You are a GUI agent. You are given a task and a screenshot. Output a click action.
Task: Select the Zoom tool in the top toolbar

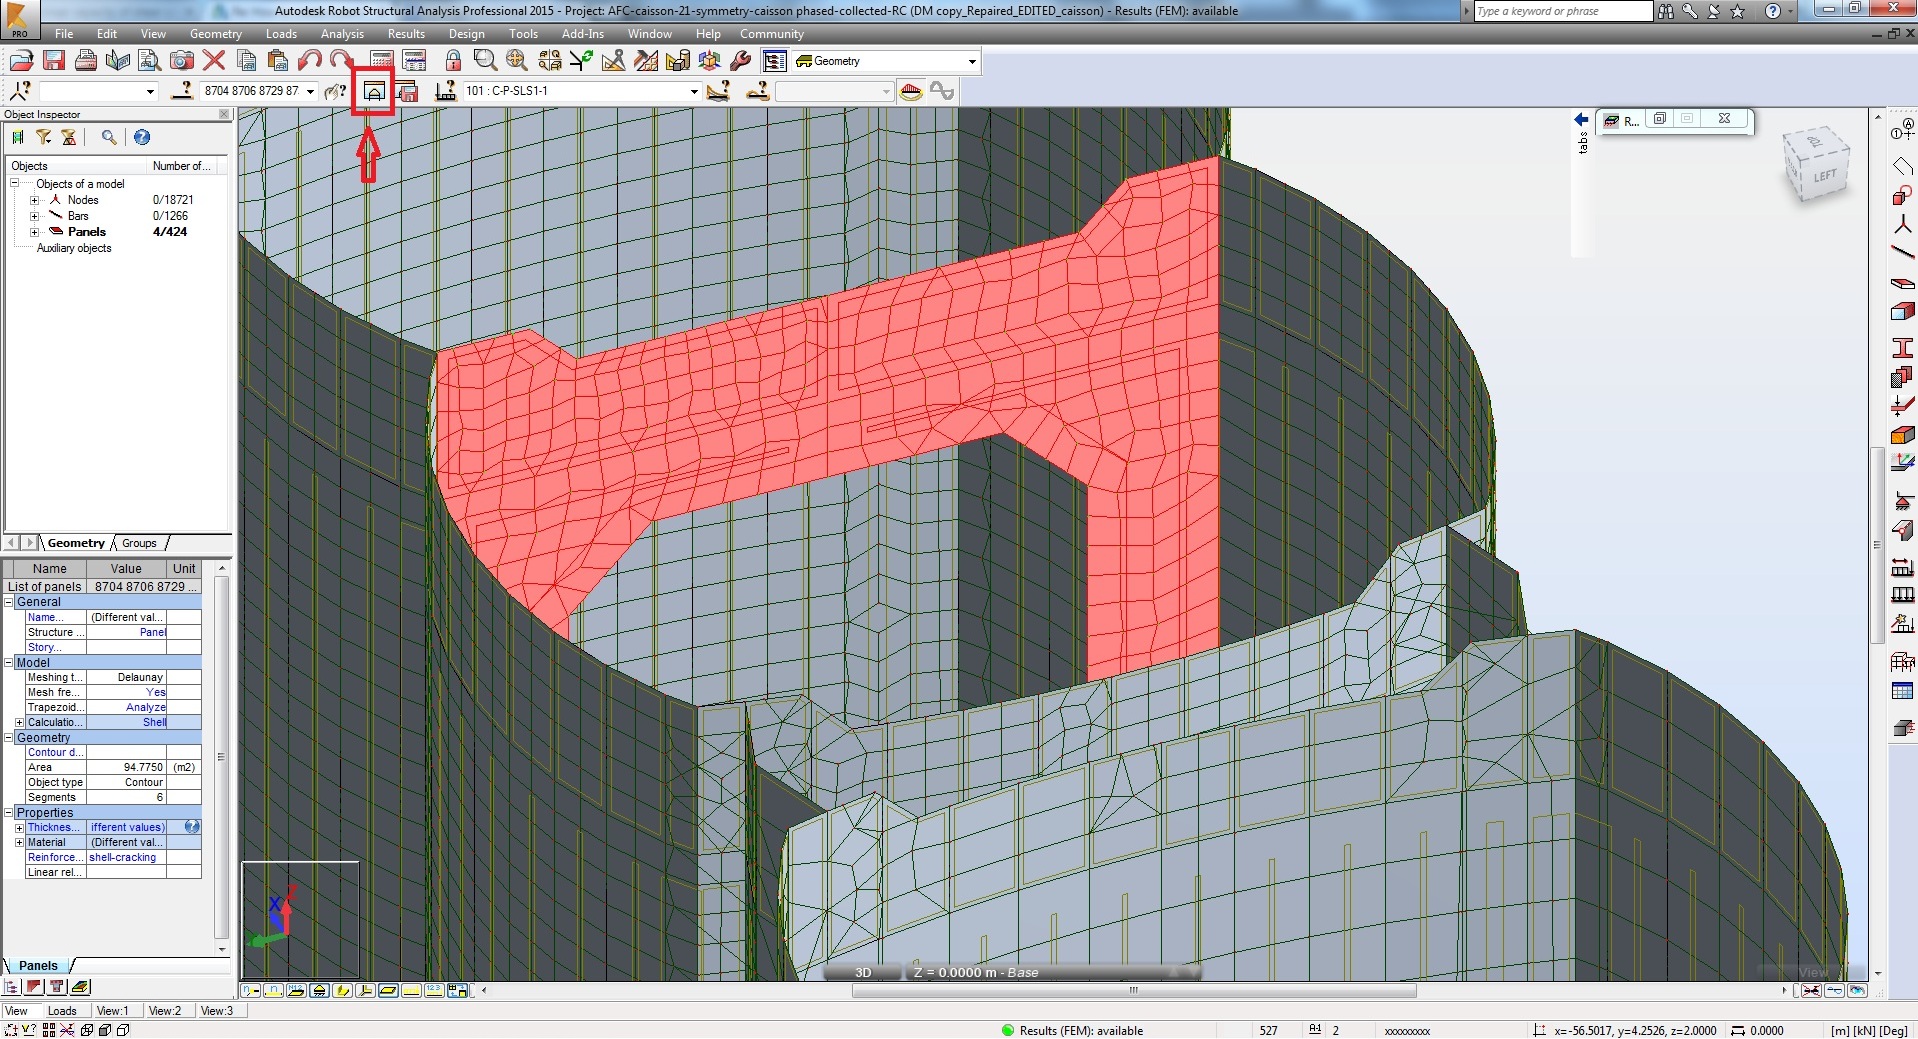(x=486, y=60)
